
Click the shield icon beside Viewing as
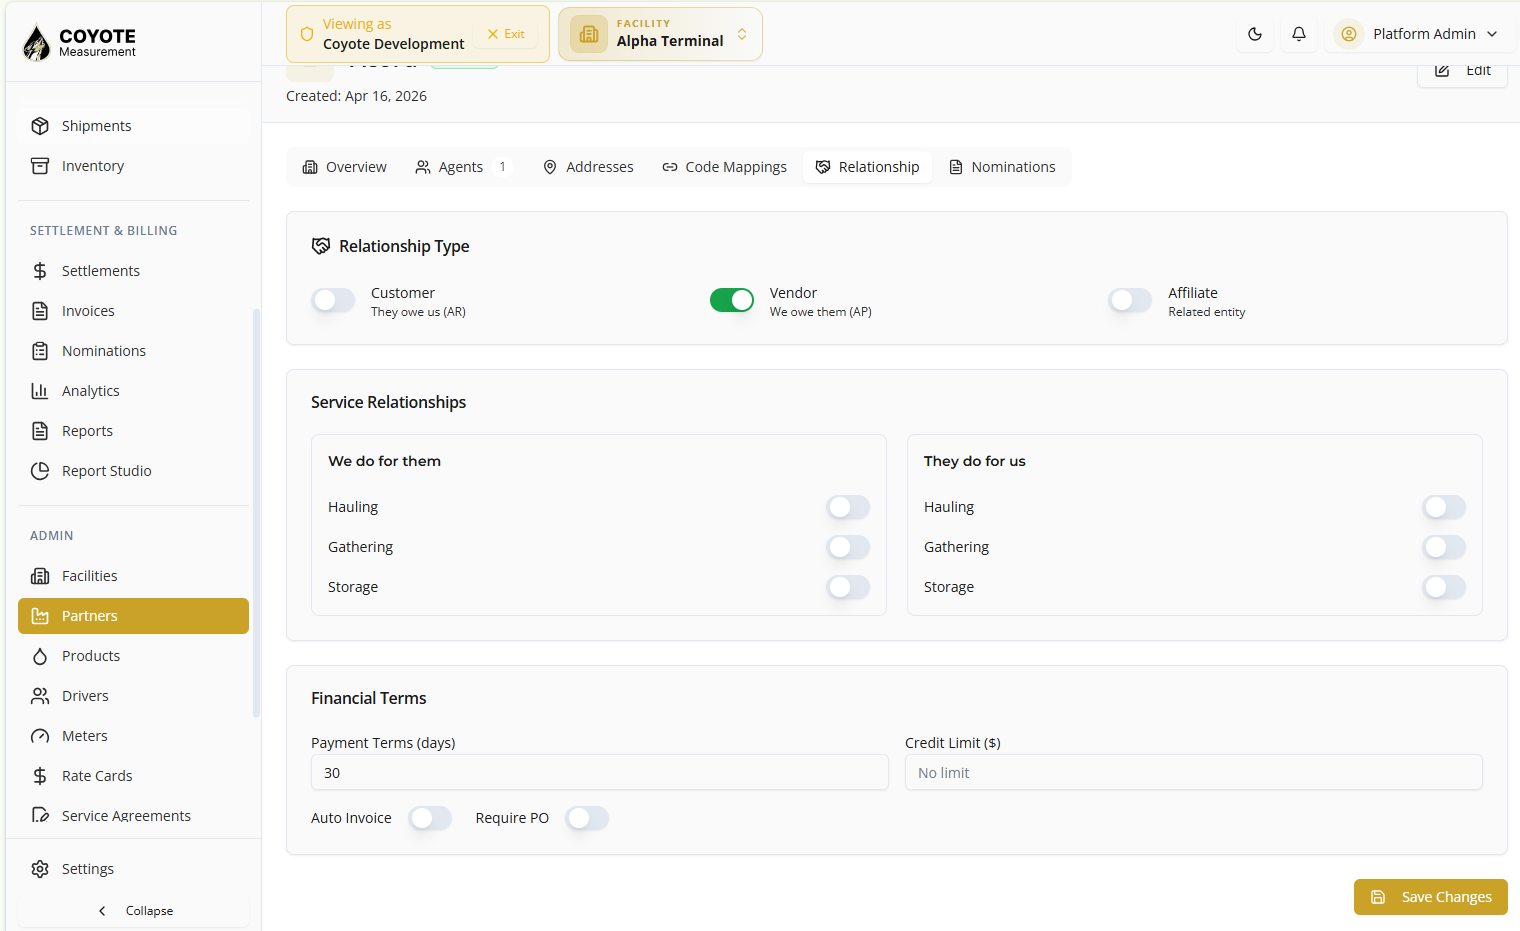tap(307, 34)
